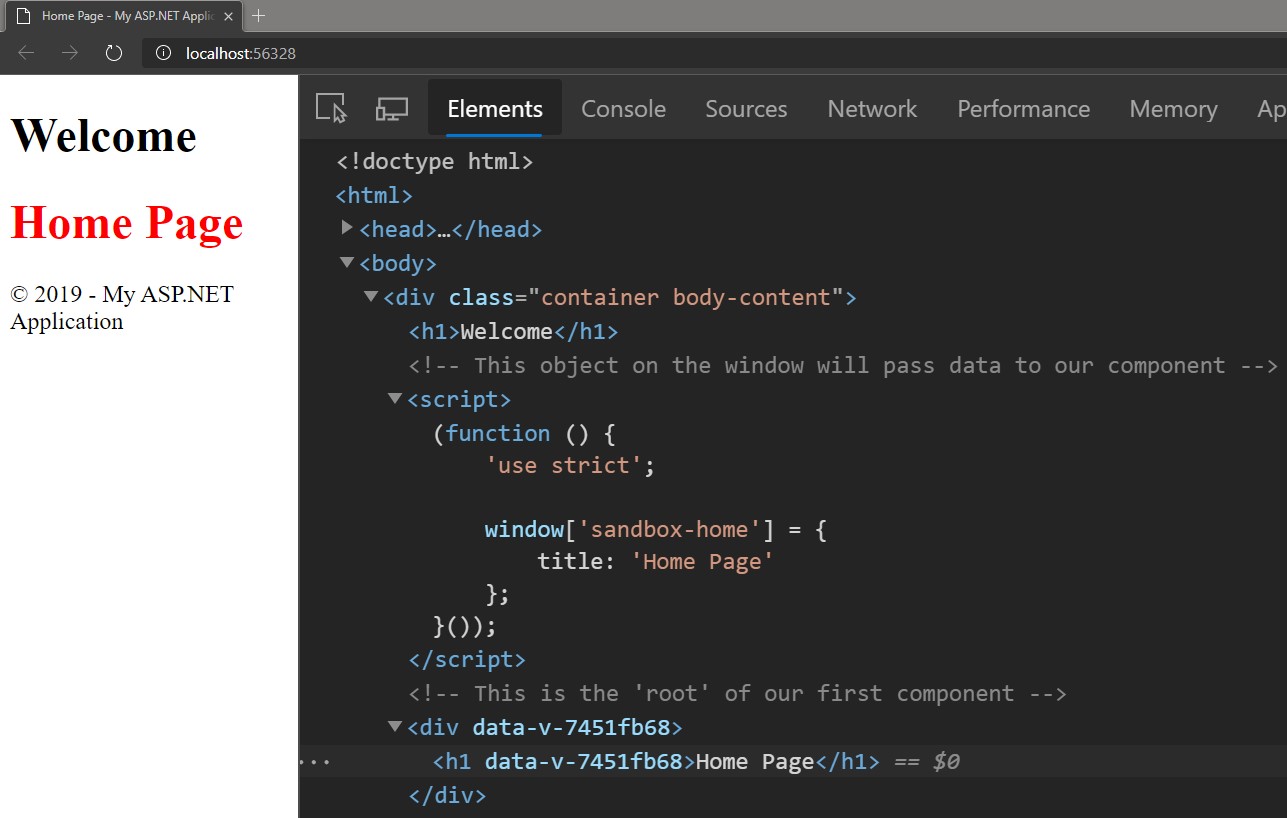Click the © 2019 - My ASP.NET Application footer text

click(x=122, y=307)
